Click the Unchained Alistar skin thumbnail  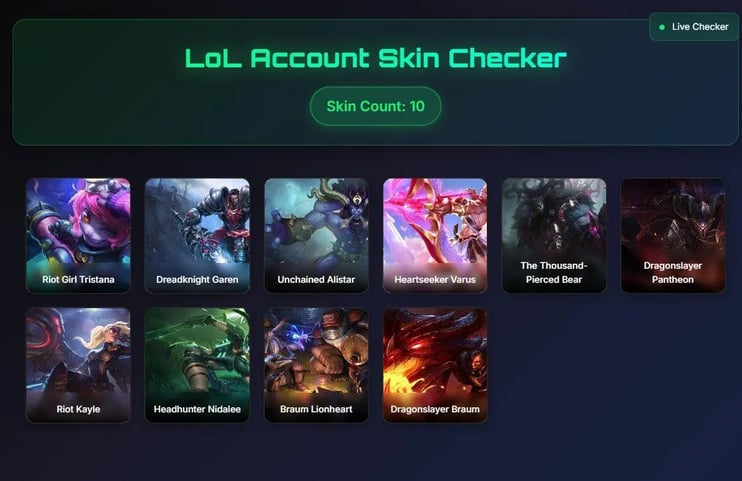tap(316, 235)
